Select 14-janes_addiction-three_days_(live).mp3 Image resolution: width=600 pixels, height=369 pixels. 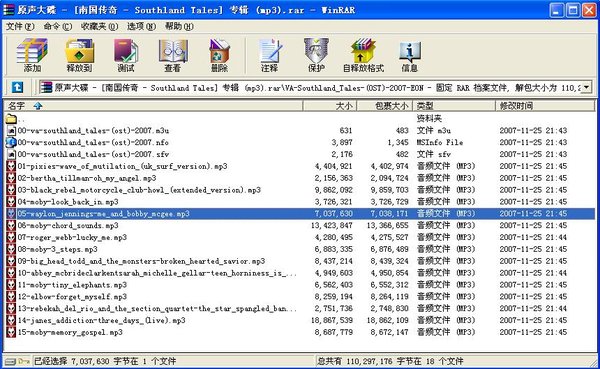(x=101, y=320)
